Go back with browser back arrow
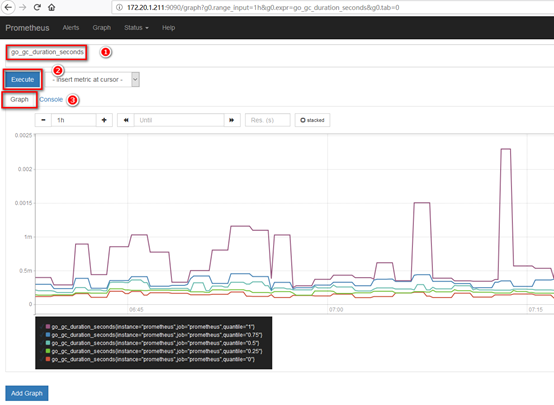The width and height of the screenshot is (554, 405). point(8,7)
